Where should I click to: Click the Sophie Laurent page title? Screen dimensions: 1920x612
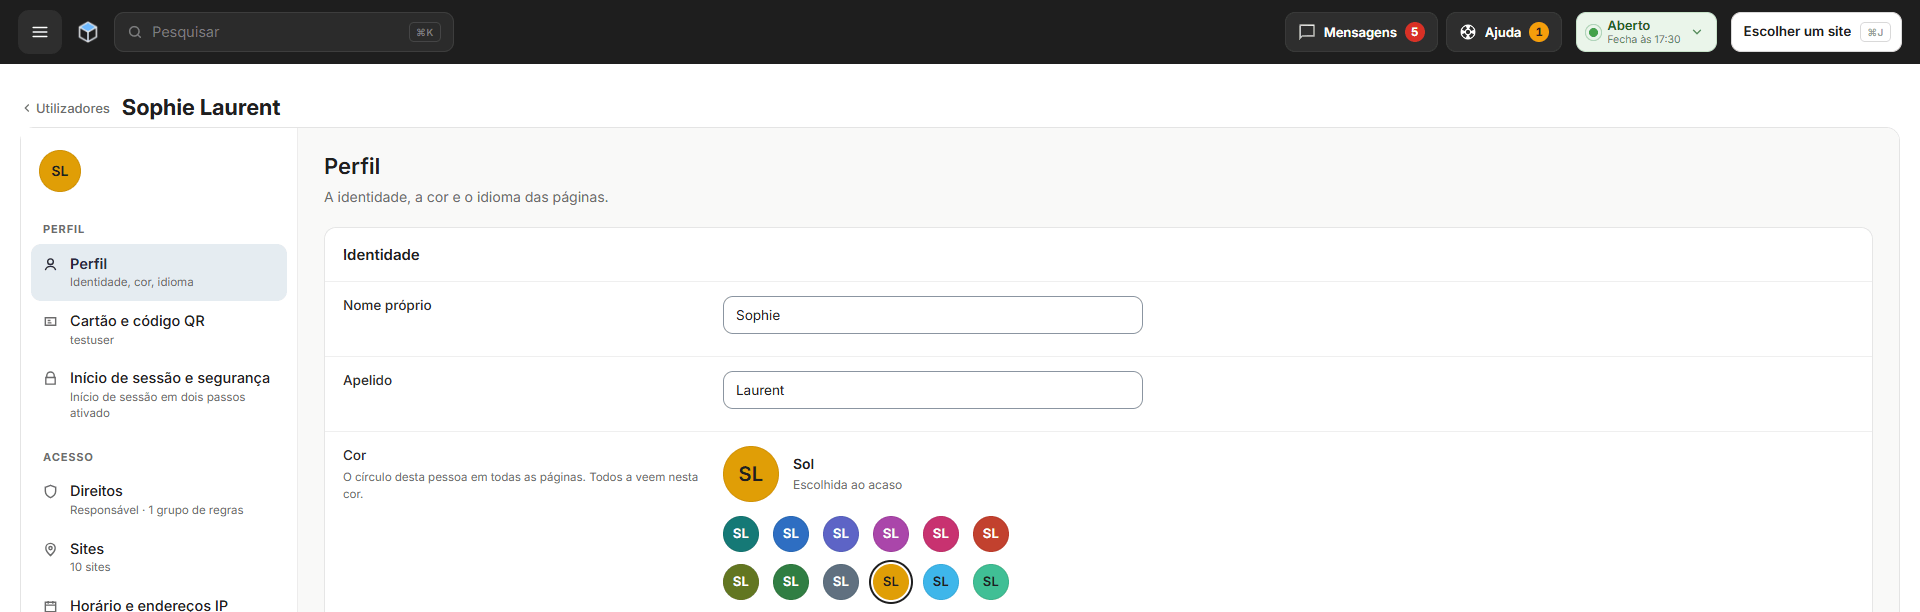coord(201,107)
